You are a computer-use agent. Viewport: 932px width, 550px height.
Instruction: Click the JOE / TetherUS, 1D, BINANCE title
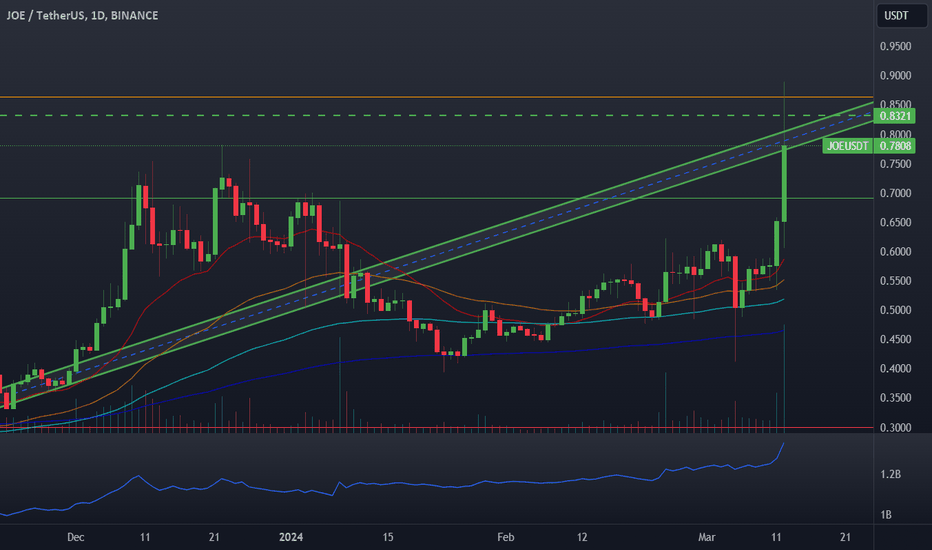82,15
